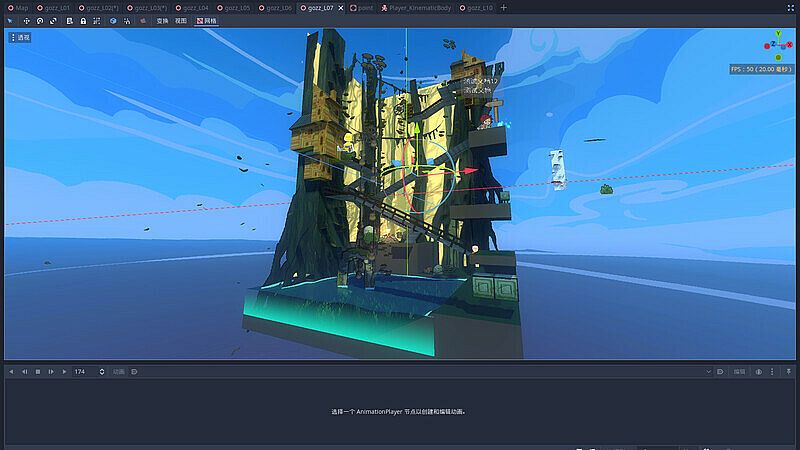Select the Select Mode arrow tool
The width and height of the screenshot is (800, 450).
pos(11,20)
